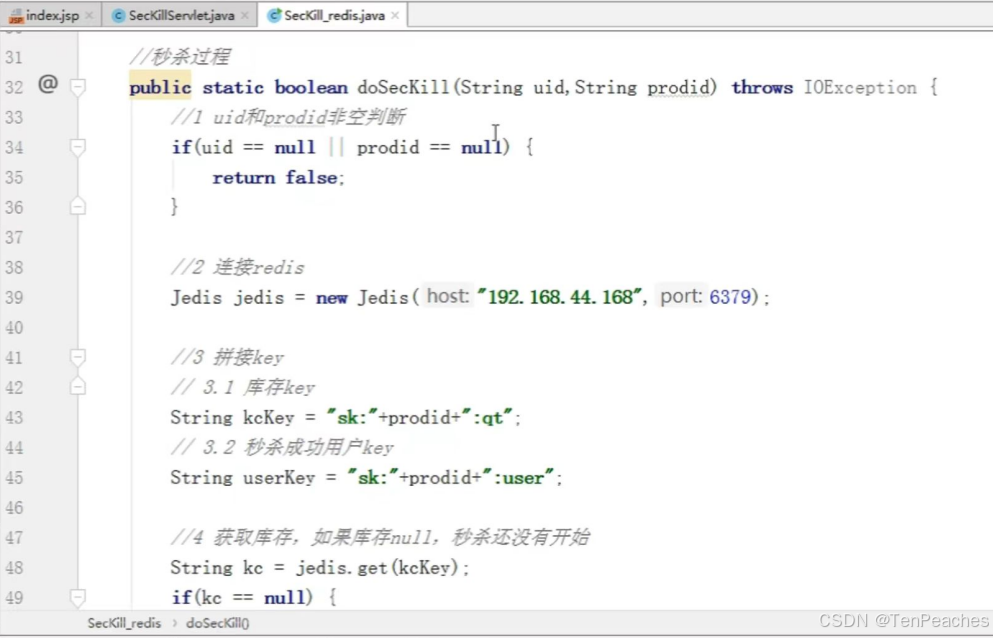Click the // 3.2 秒杀成功用户key comment
This screenshot has width=993, height=638.
click(x=282, y=447)
